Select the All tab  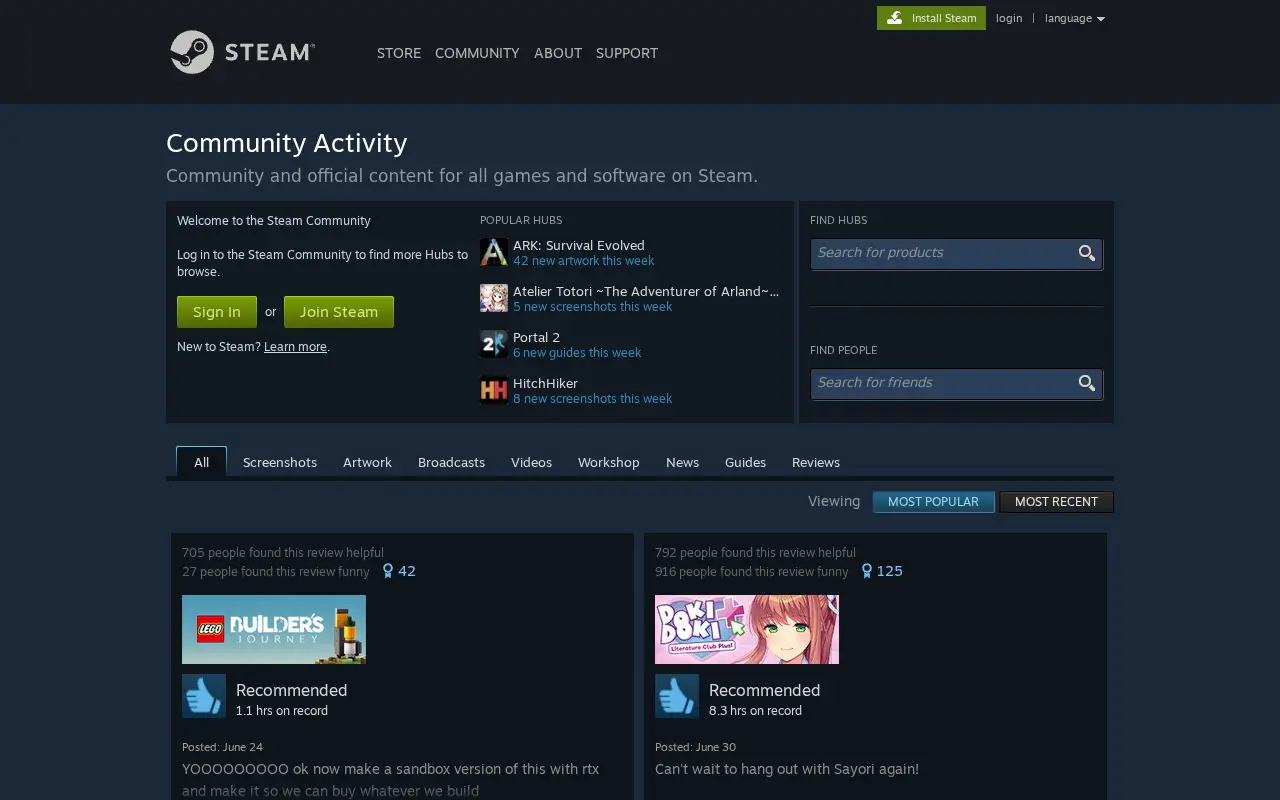pos(202,462)
